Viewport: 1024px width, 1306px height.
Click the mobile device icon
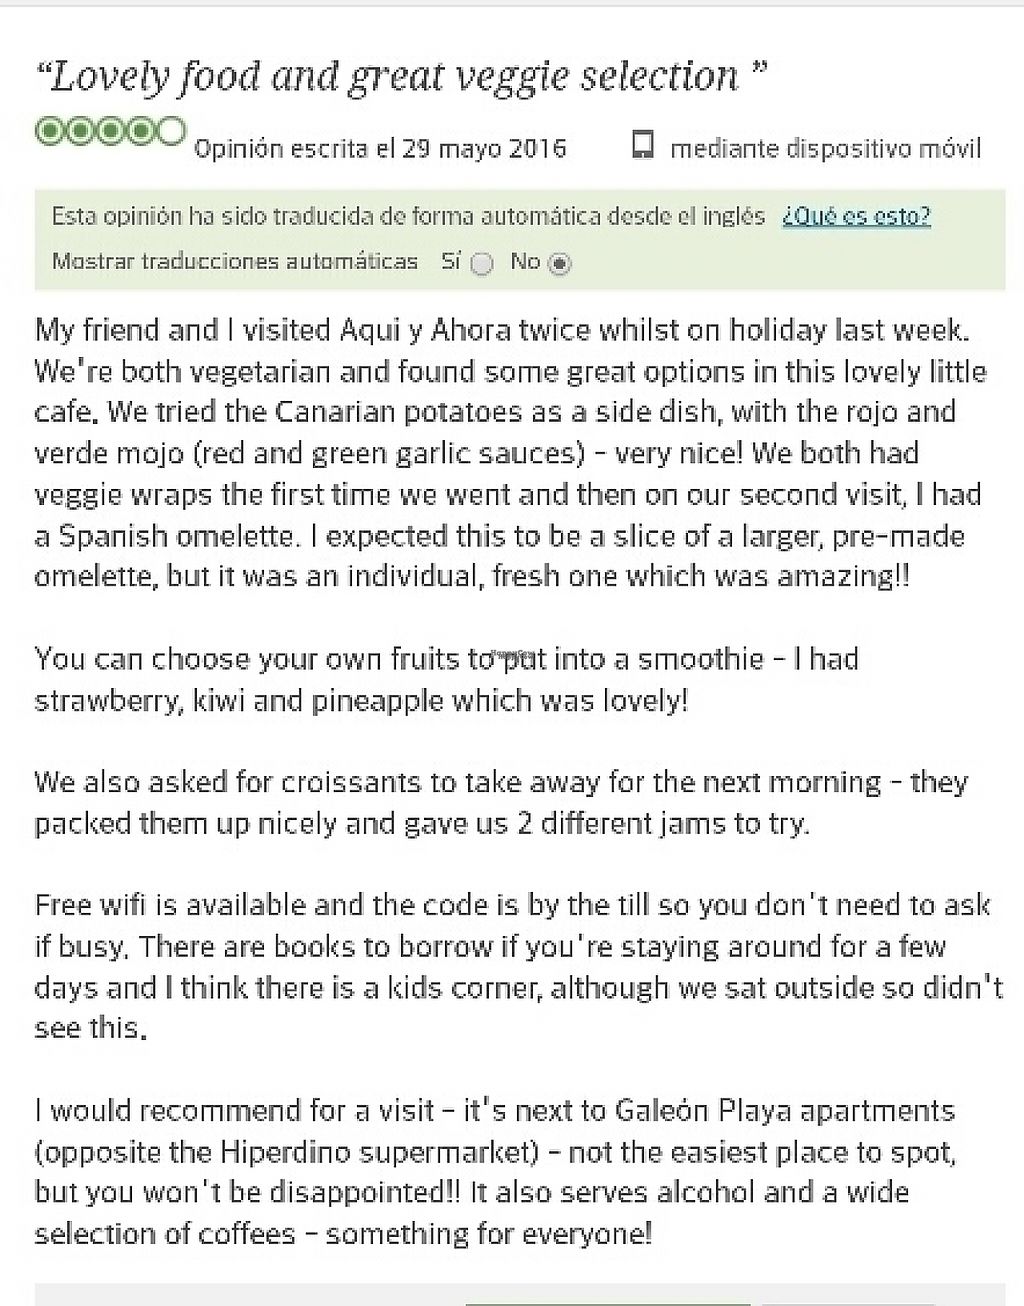tap(642, 146)
